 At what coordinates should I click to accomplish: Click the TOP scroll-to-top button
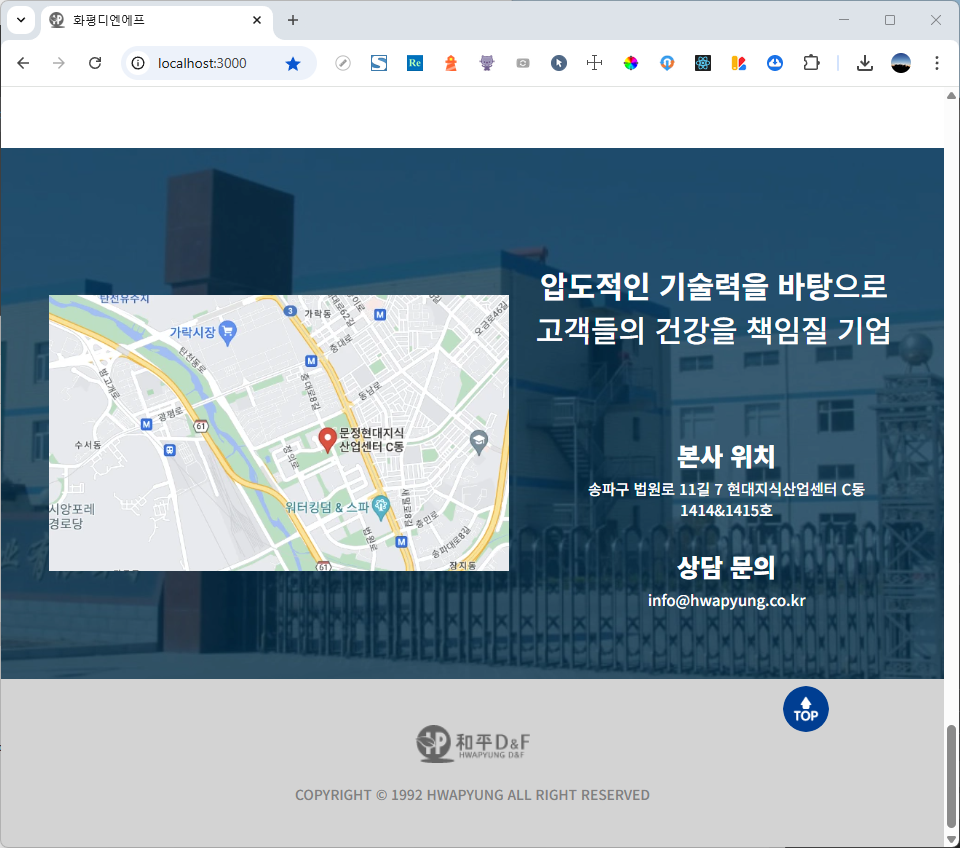[x=805, y=709]
